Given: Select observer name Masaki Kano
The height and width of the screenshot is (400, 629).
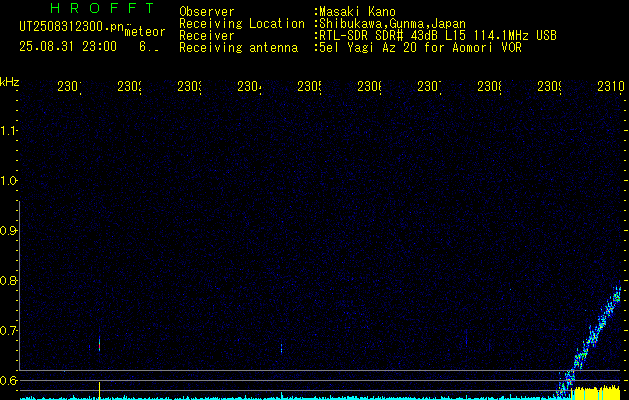Looking at the screenshot, I should coord(357,12).
